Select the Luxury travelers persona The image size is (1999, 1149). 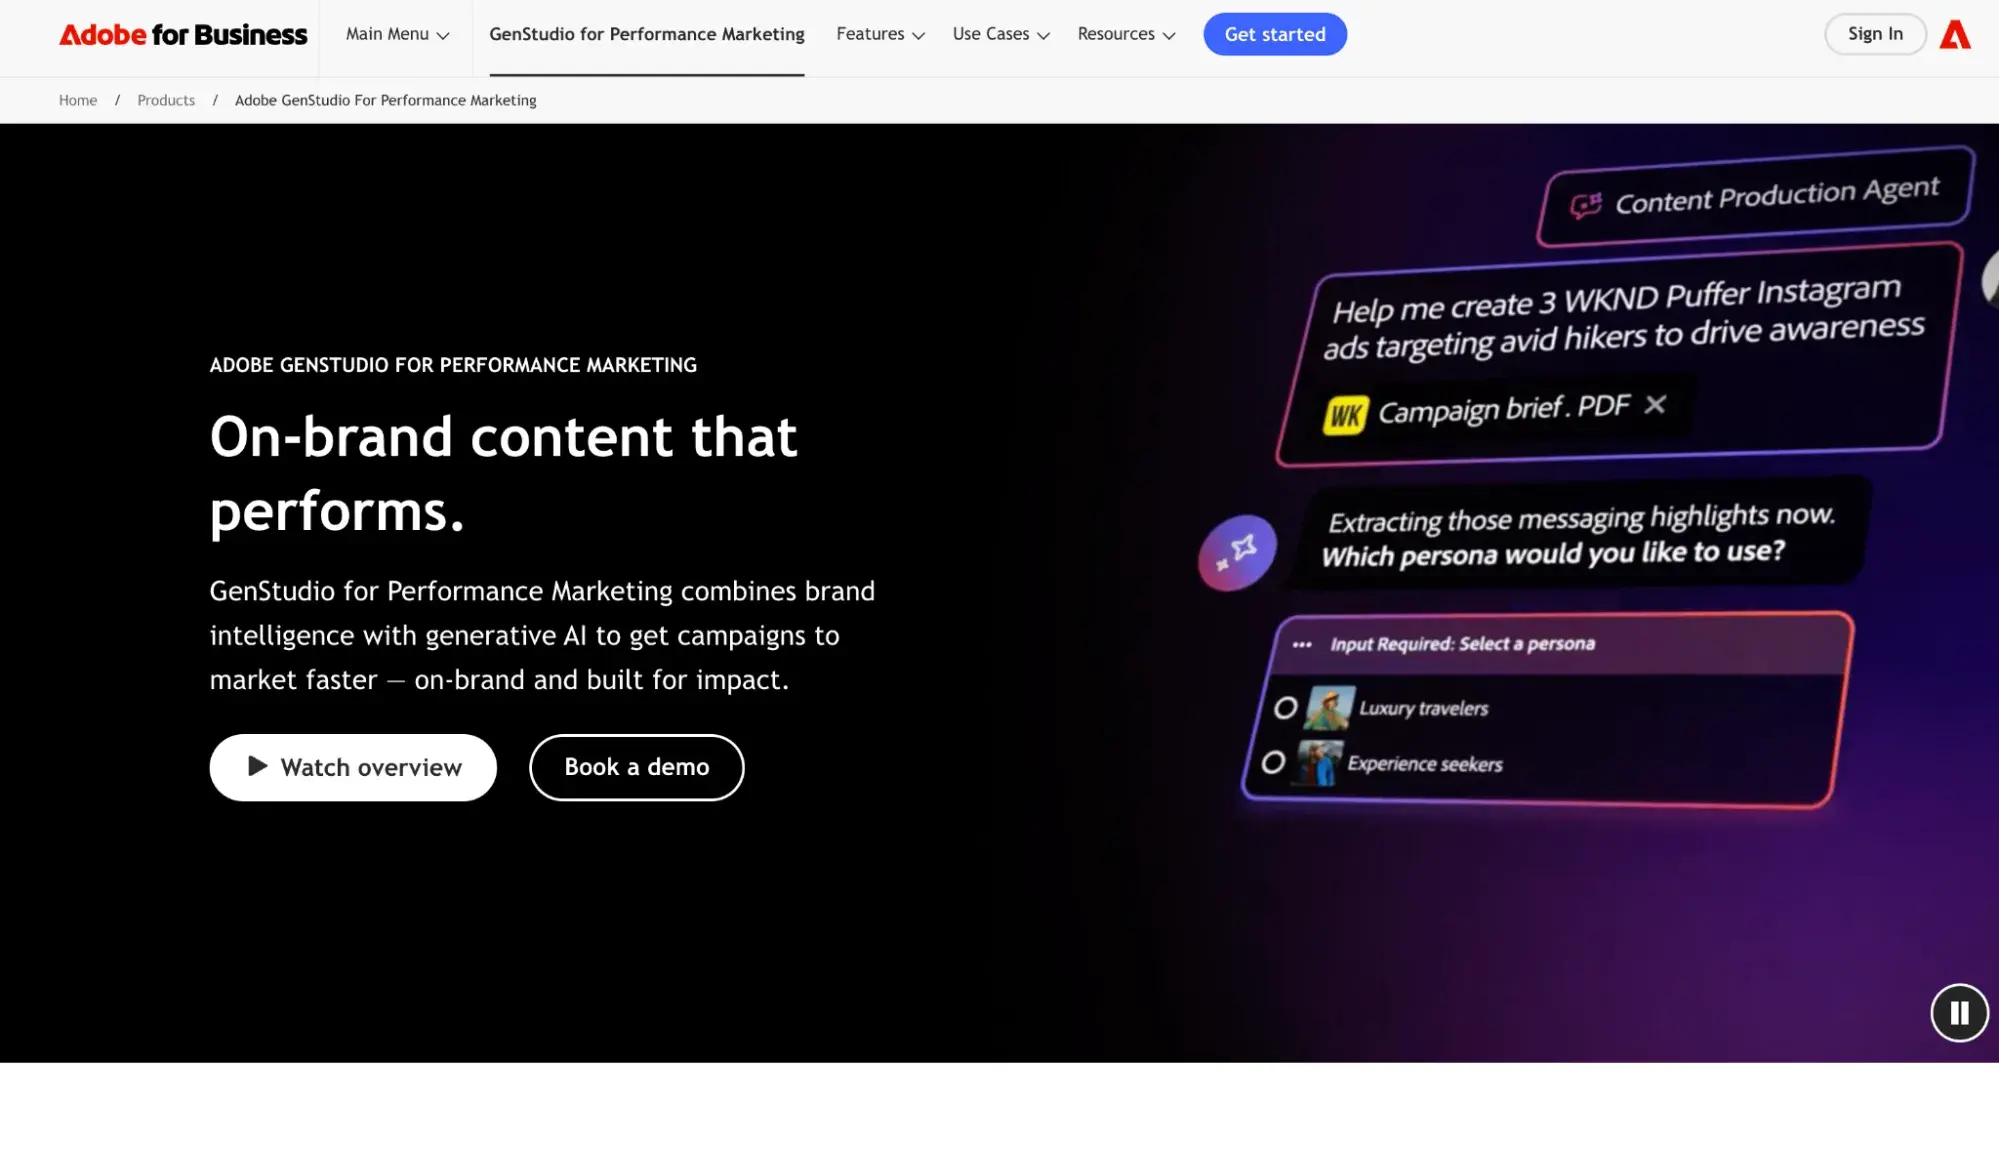[1285, 708]
